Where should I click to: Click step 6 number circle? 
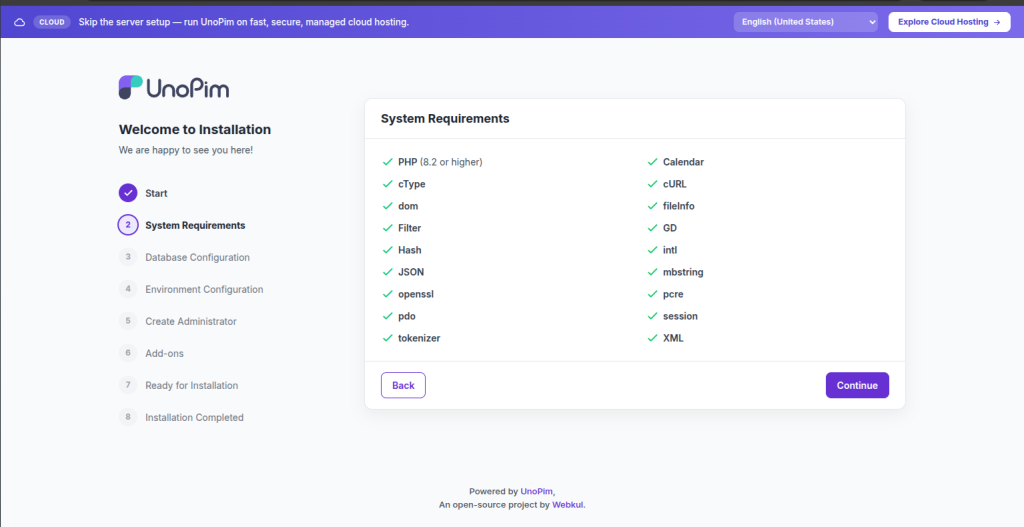[128, 353]
